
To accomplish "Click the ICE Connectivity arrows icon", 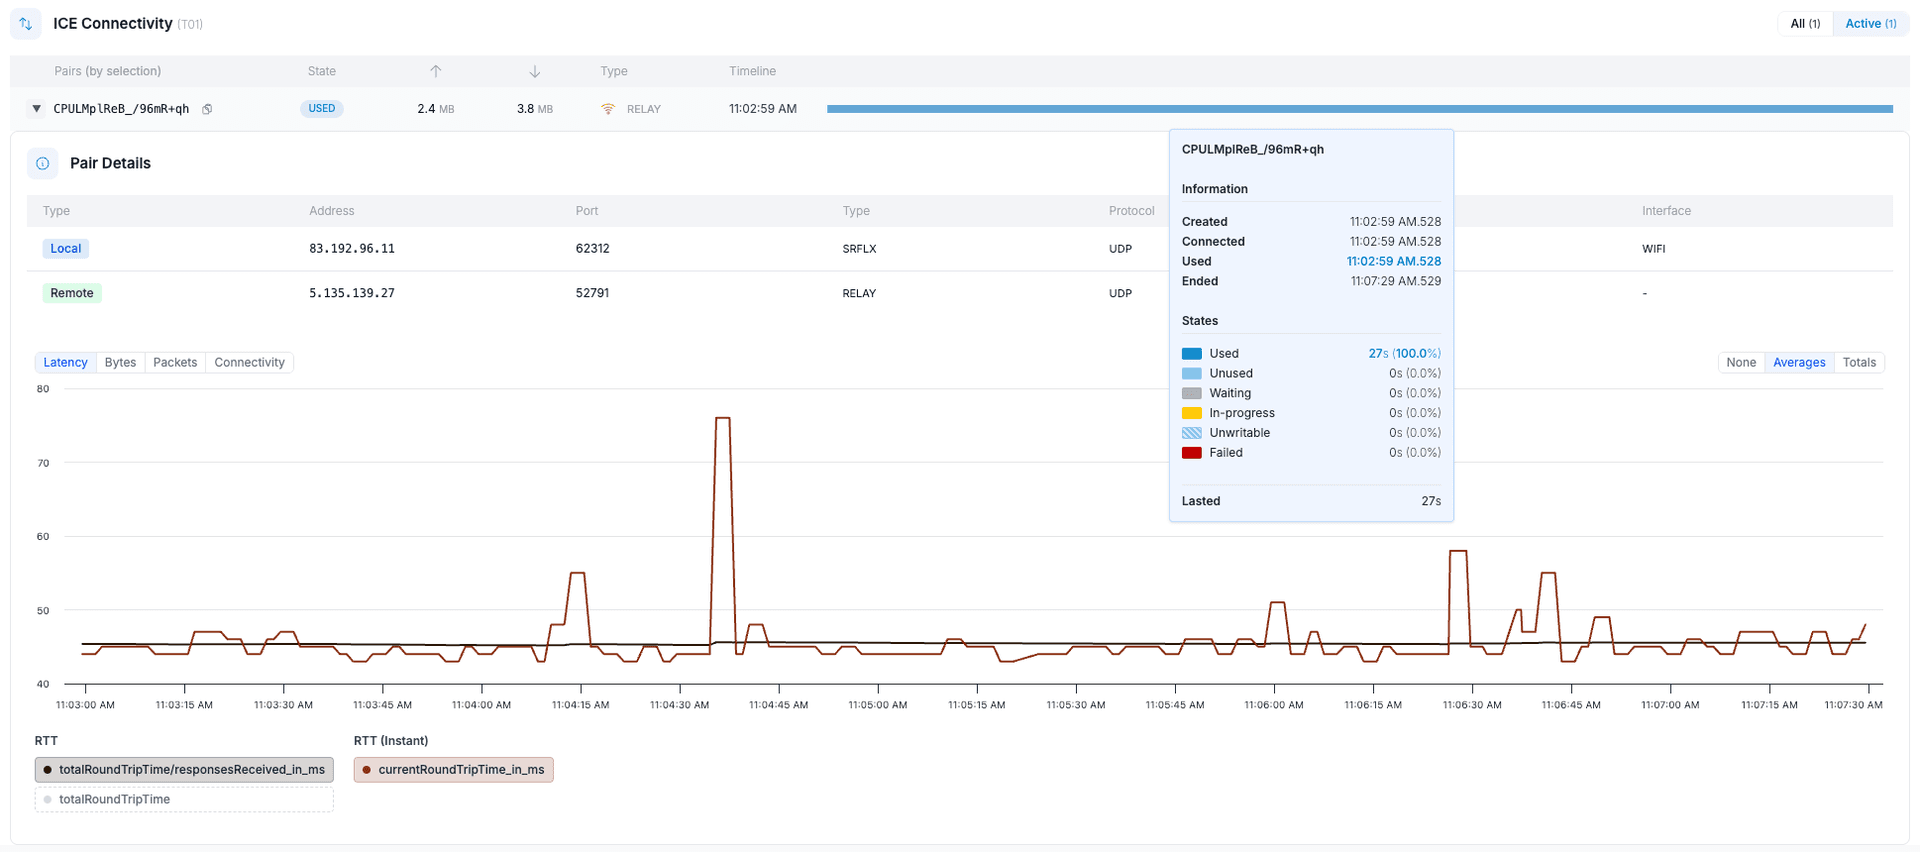I will (x=26, y=24).
